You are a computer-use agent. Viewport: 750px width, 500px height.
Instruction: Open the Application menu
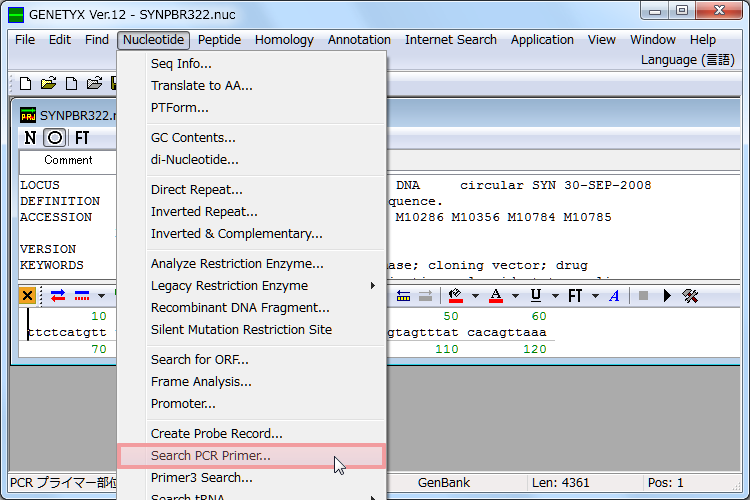click(542, 40)
